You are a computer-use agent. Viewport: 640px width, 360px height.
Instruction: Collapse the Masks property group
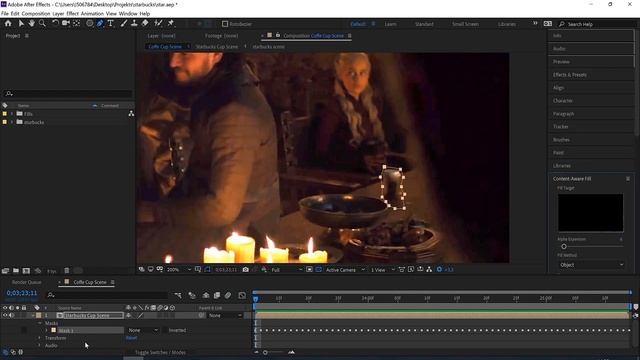click(x=40, y=323)
